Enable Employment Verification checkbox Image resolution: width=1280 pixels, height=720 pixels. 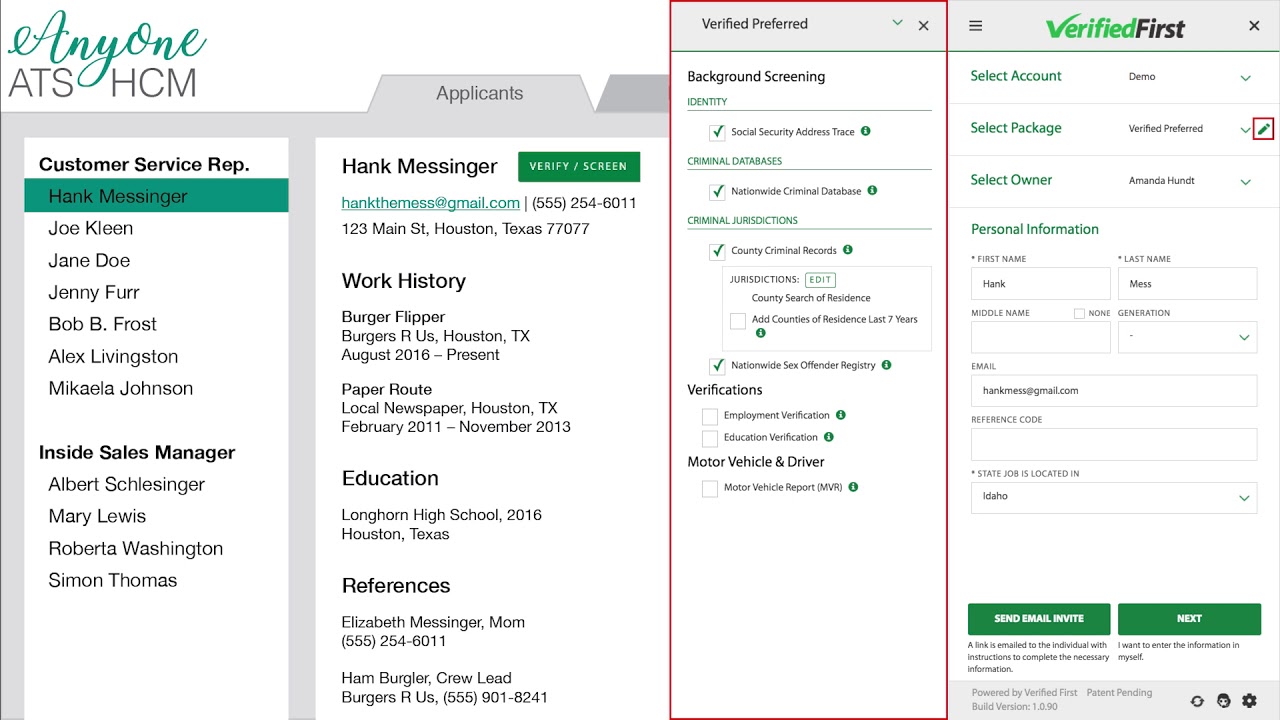[x=710, y=416]
